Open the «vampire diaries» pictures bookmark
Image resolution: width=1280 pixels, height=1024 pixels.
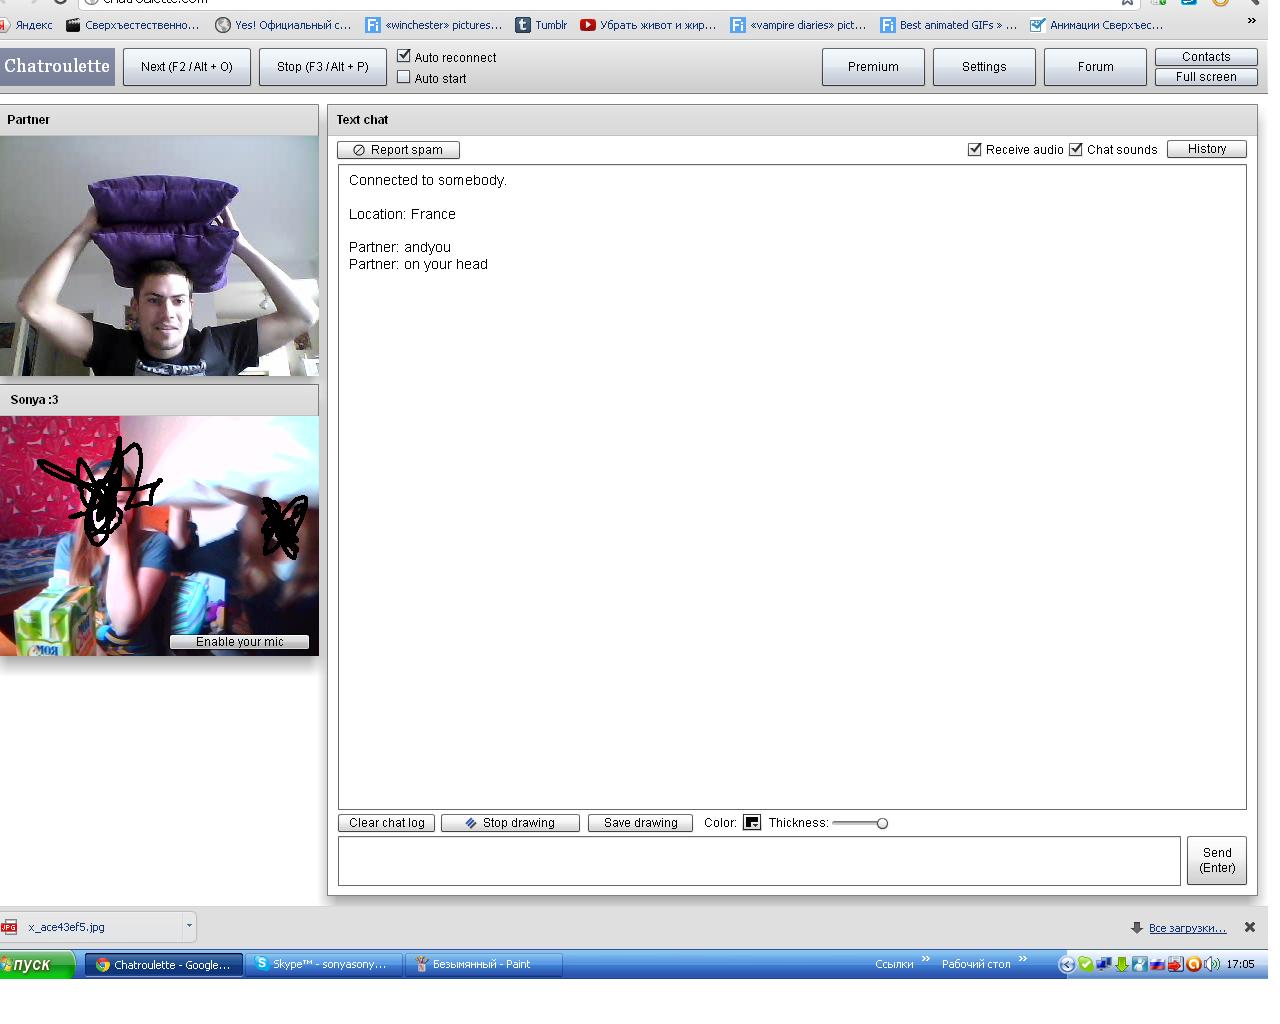tap(798, 25)
